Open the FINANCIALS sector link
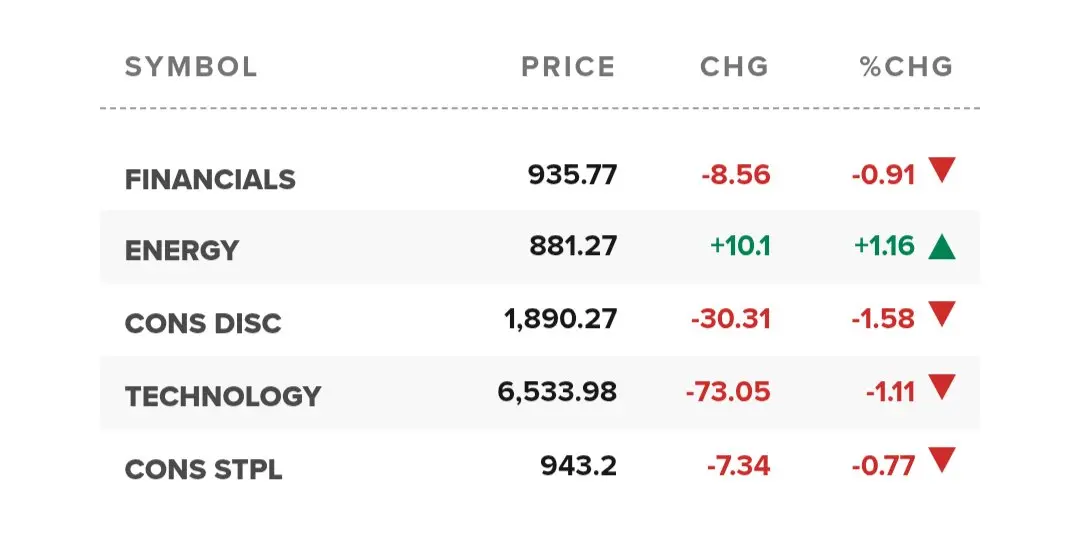 (210, 180)
